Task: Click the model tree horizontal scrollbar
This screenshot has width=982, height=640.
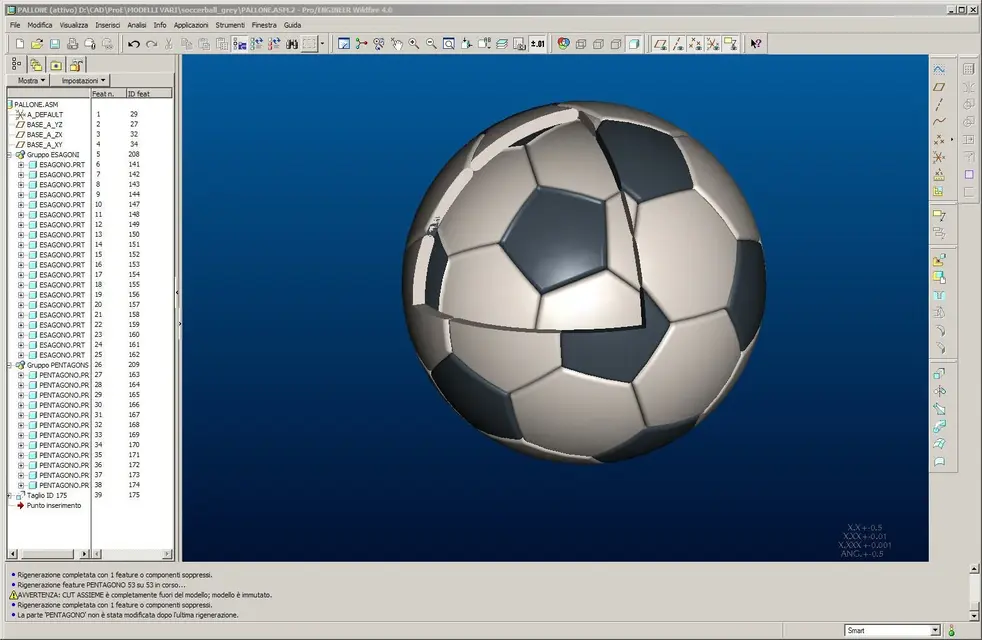Action: coord(48,554)
